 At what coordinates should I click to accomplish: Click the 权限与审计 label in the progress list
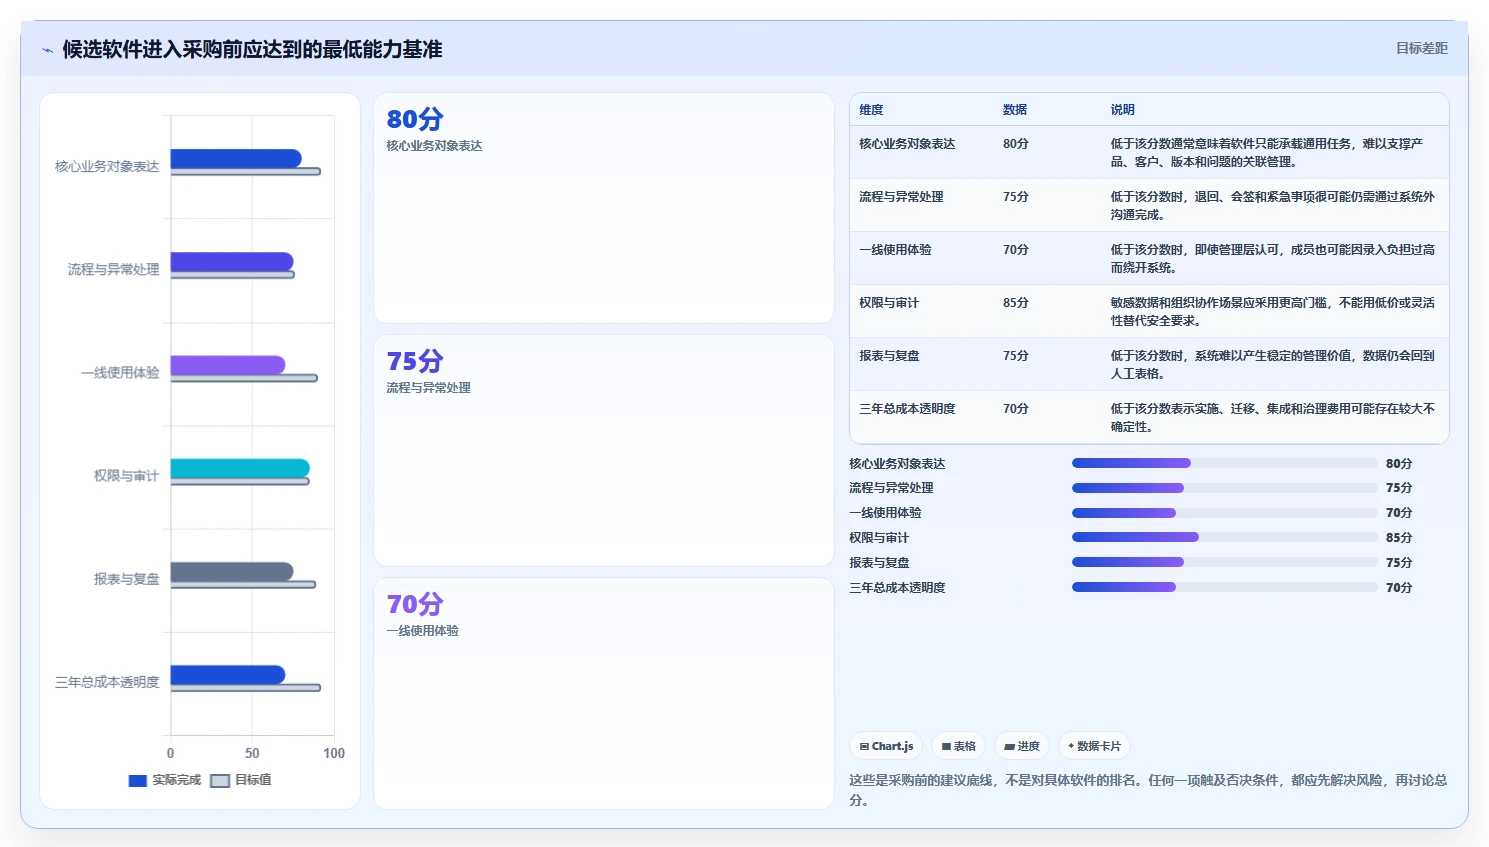point(879,538)
